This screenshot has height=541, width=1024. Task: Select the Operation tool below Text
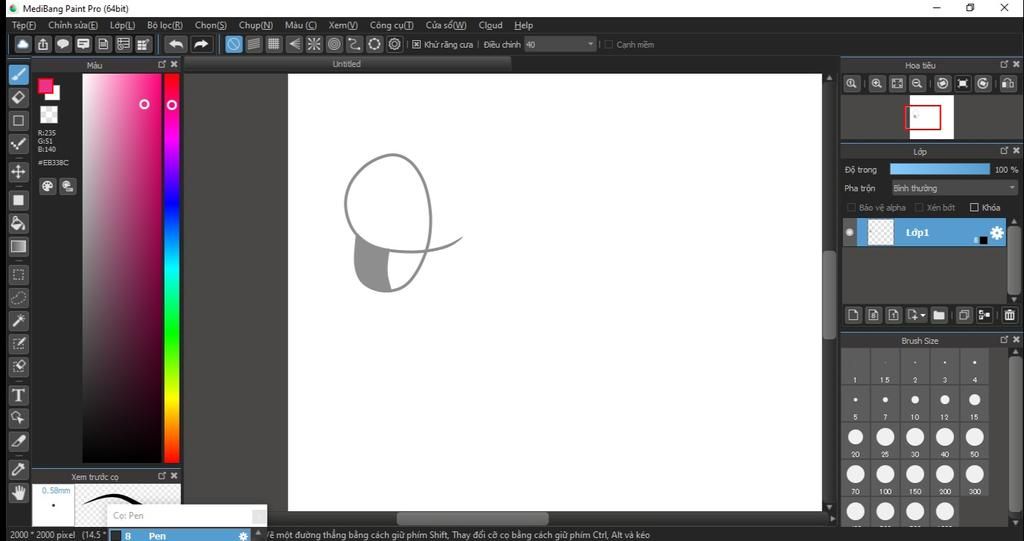[x=18, y=418]
